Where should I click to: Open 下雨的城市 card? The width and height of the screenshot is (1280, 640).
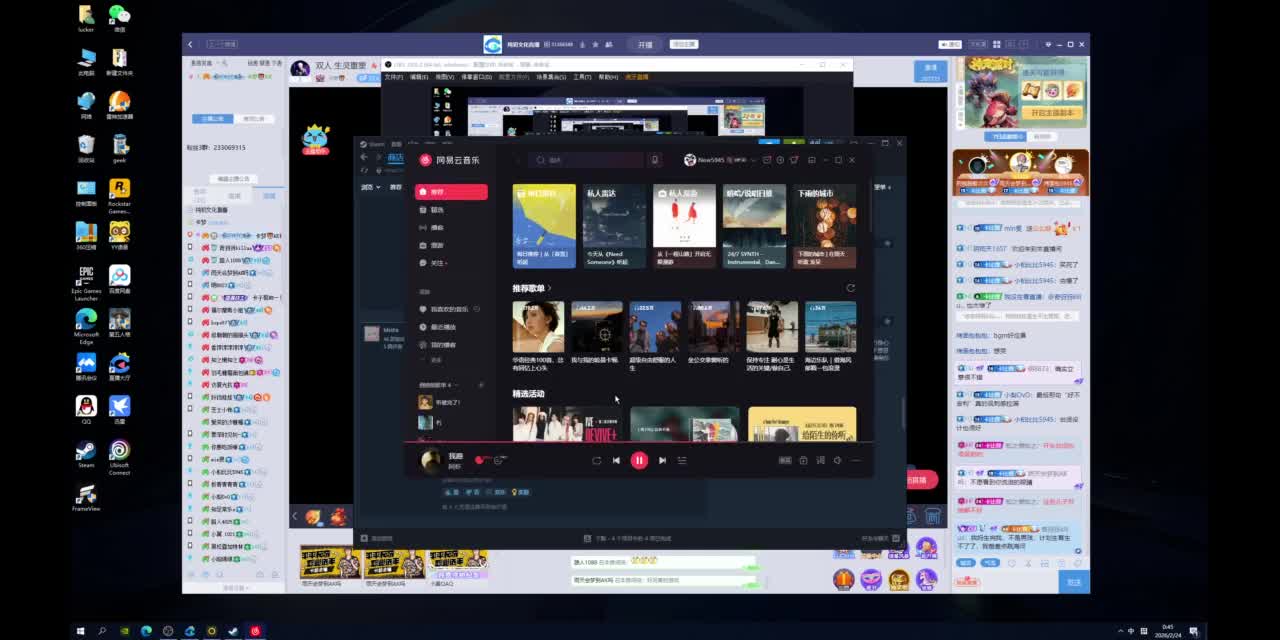click(x=825, y=225)
